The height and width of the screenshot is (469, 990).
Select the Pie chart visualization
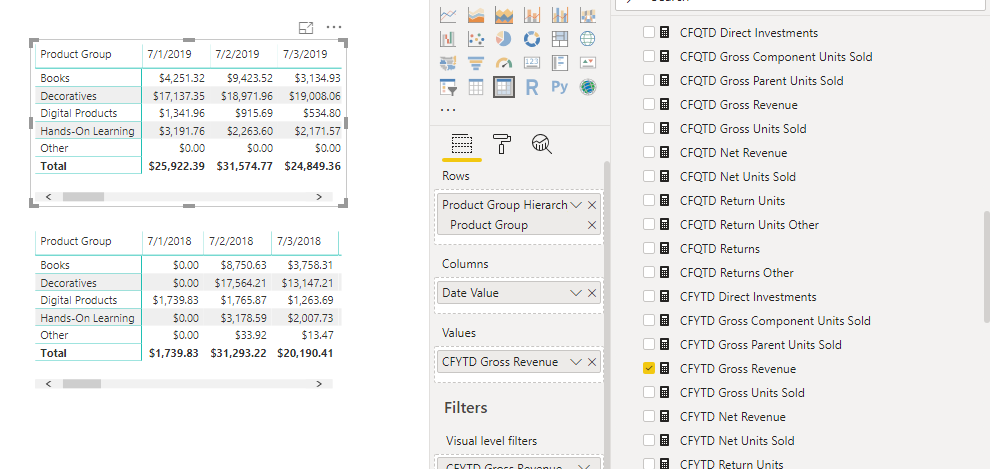(x=504, y=39)
